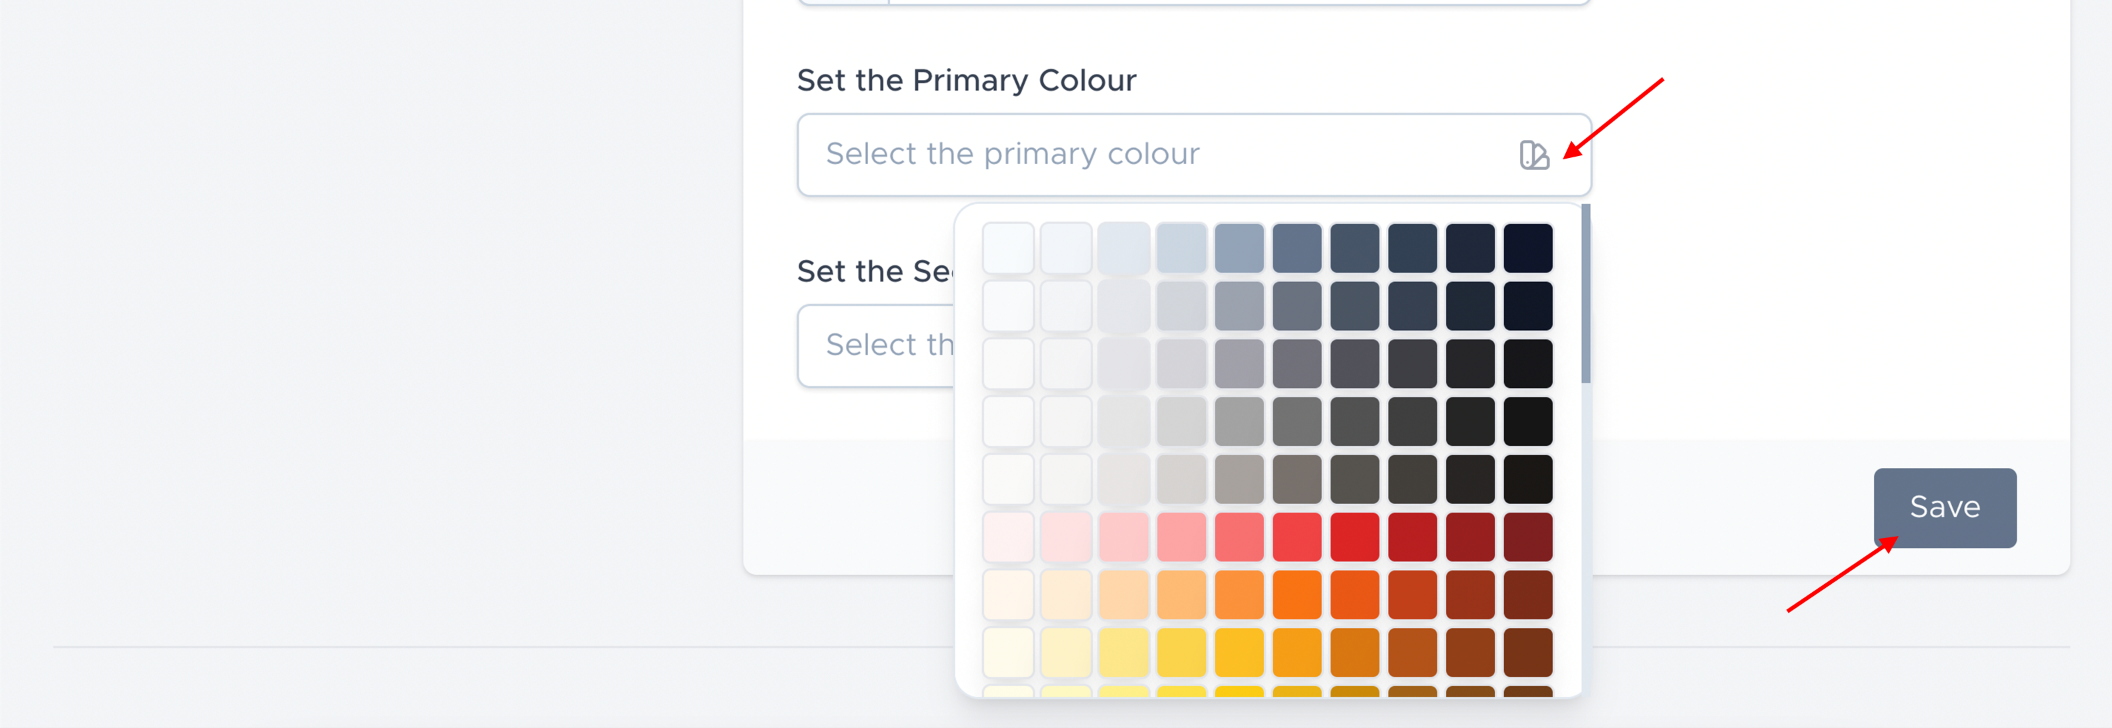Image resolution: width=2112 pixels, height=728 pixels.
Task: Choose the sixth, vivid orange swatch in orange row
Action: pos(1297,595)
